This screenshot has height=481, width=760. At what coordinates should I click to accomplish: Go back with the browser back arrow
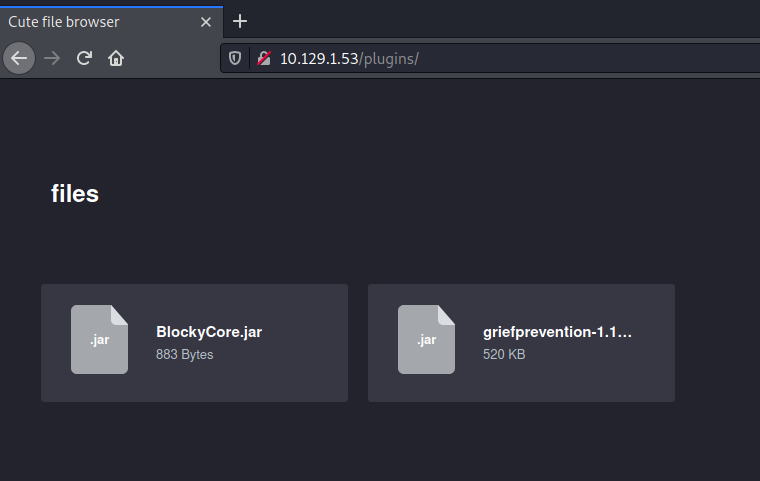19,58
